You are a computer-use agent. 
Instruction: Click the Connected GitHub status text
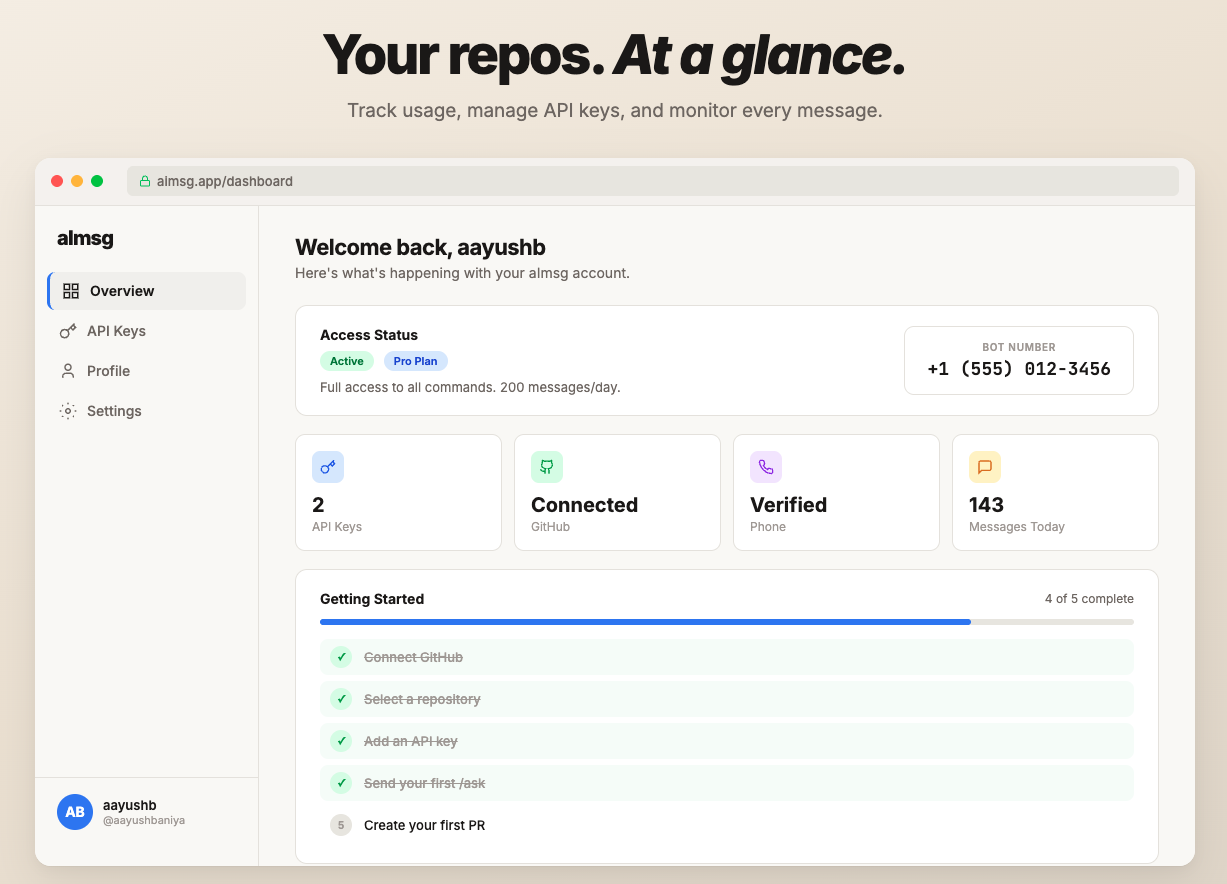[585, 505]
